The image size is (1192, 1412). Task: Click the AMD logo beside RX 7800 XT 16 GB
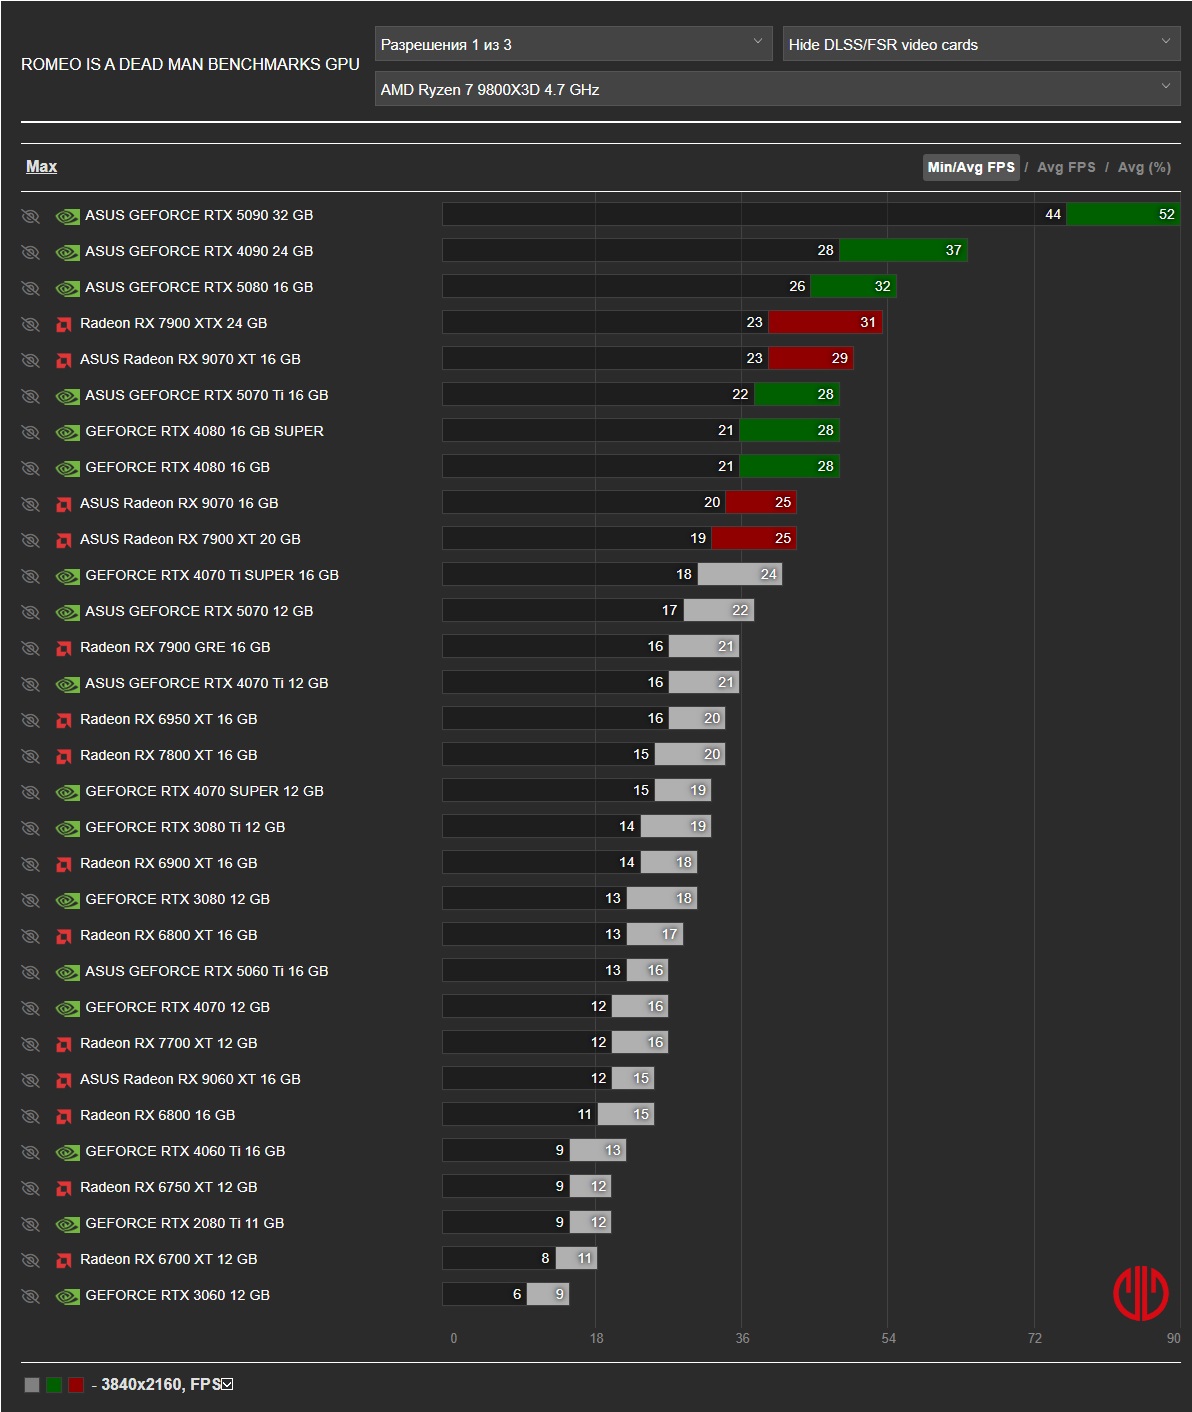pyautogui.click(x=64, y=756)
